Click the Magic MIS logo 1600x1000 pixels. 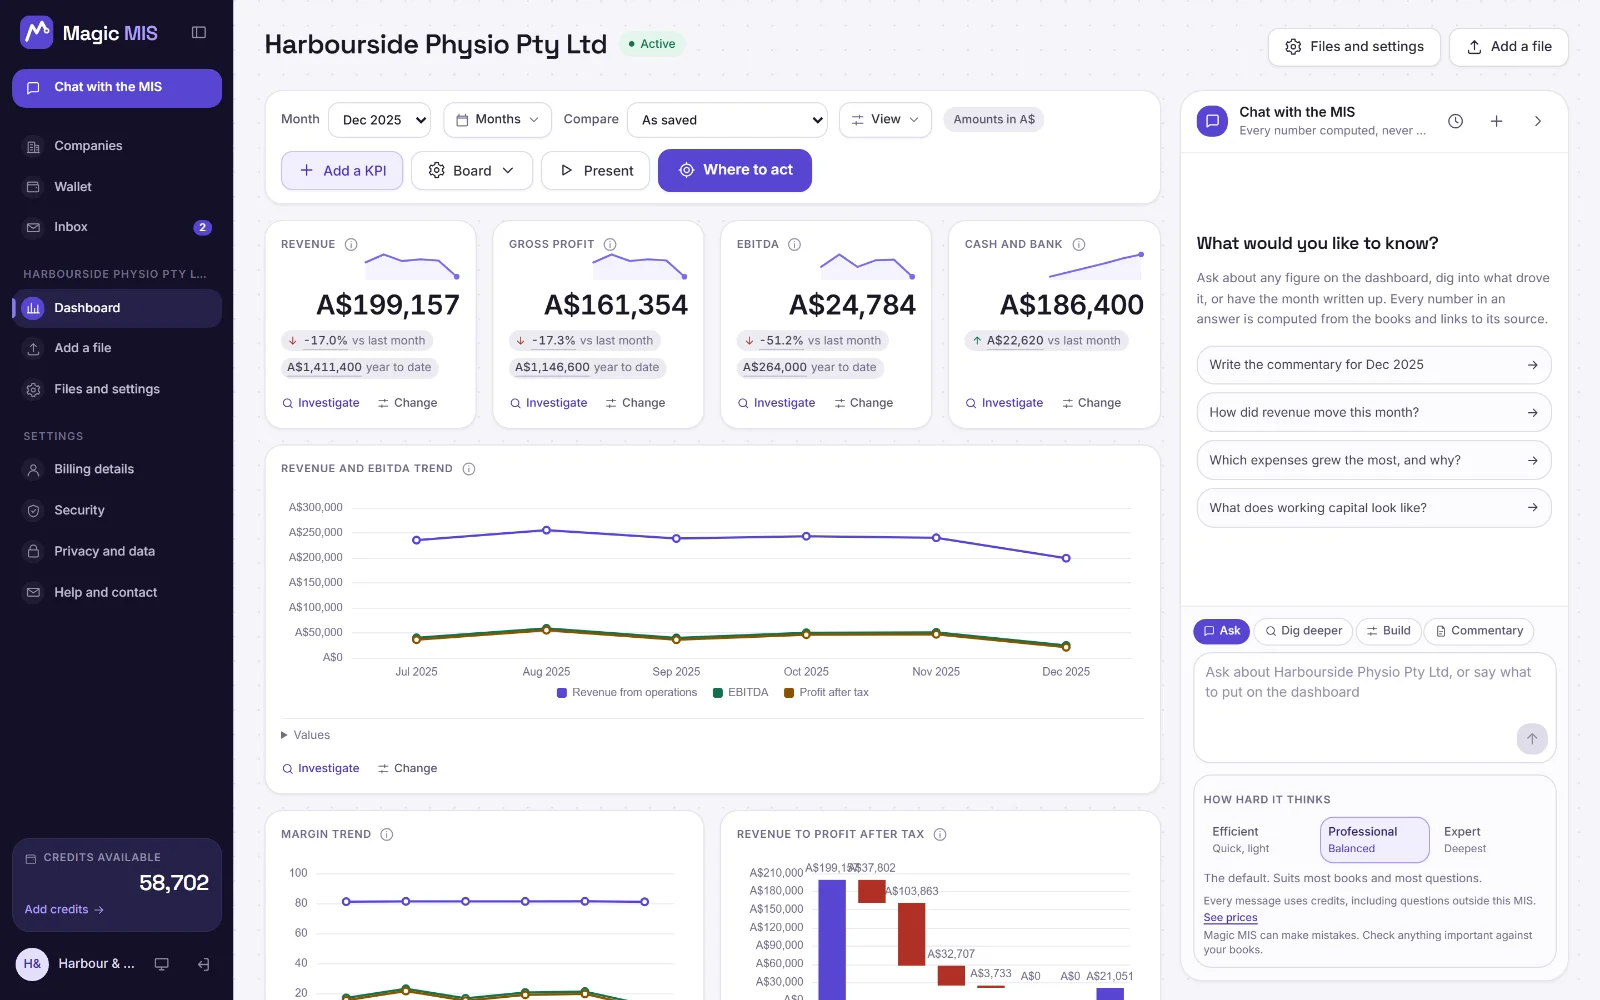pos(89,33)
